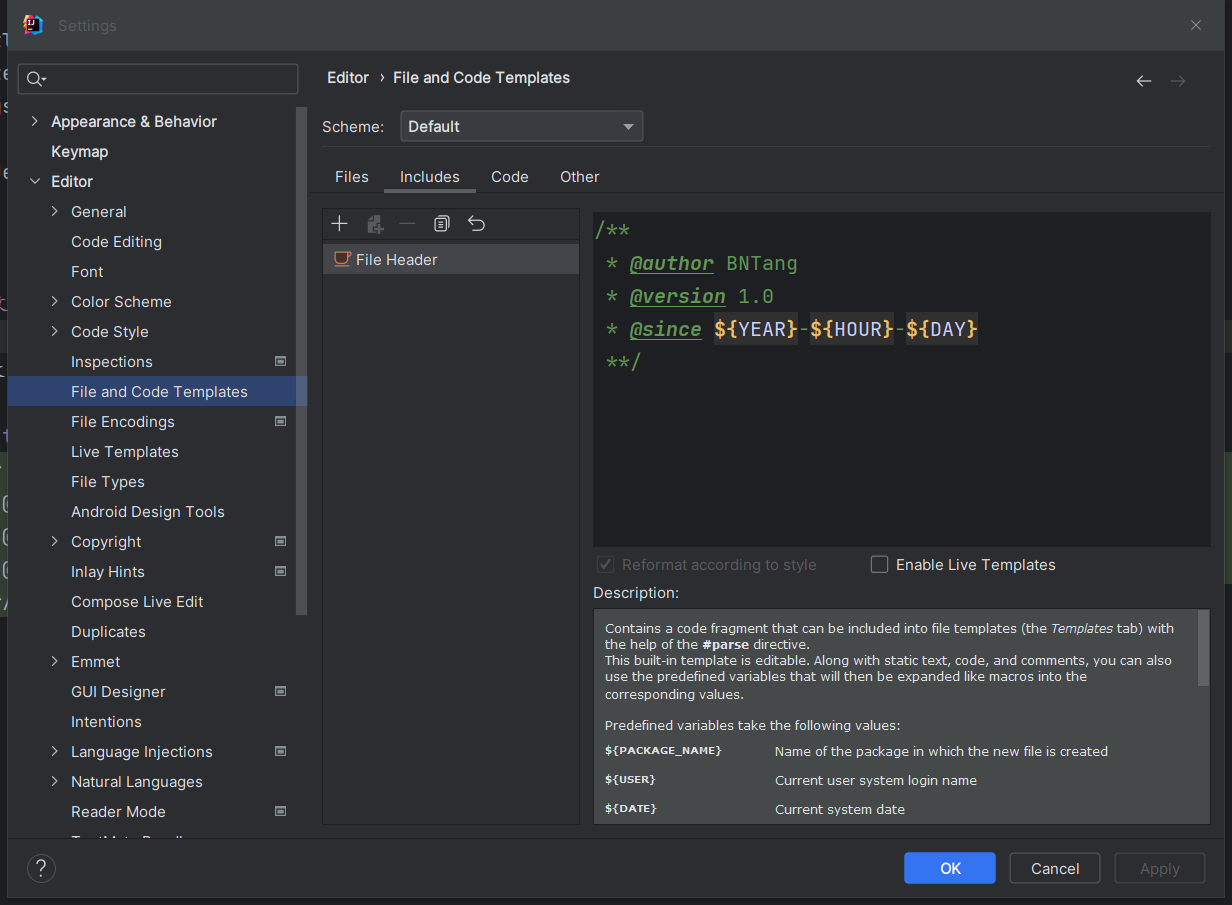Click the forward navigation arrow at top right

tap(1177, 81)
